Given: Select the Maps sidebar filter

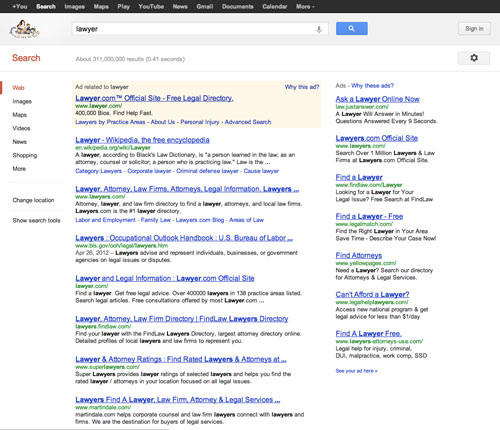Looking at the screenshot, I should pos(19,115).
